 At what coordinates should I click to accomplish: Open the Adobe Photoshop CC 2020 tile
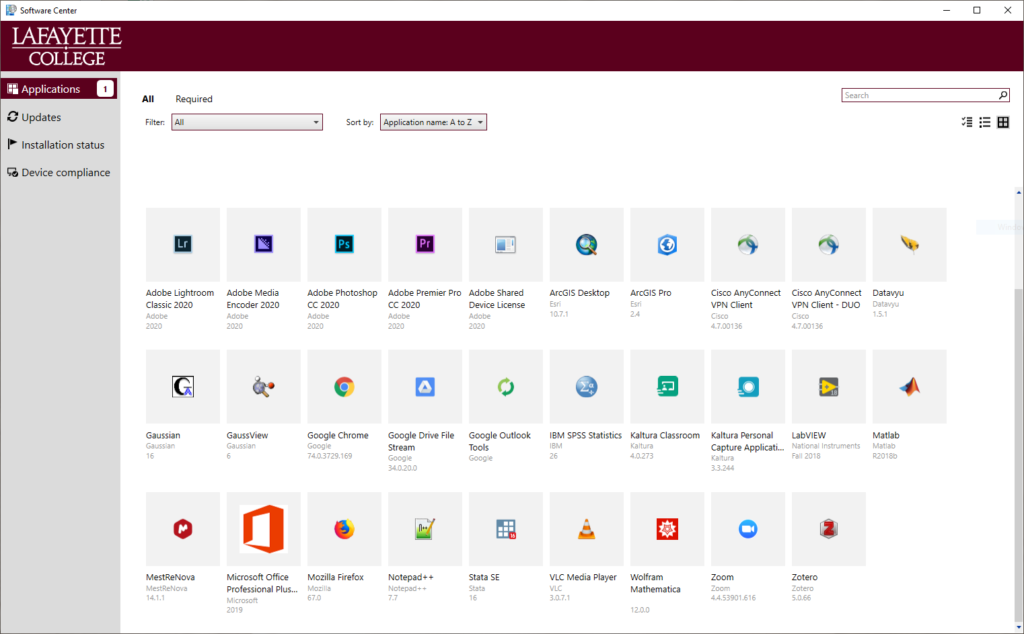point(343,244)
